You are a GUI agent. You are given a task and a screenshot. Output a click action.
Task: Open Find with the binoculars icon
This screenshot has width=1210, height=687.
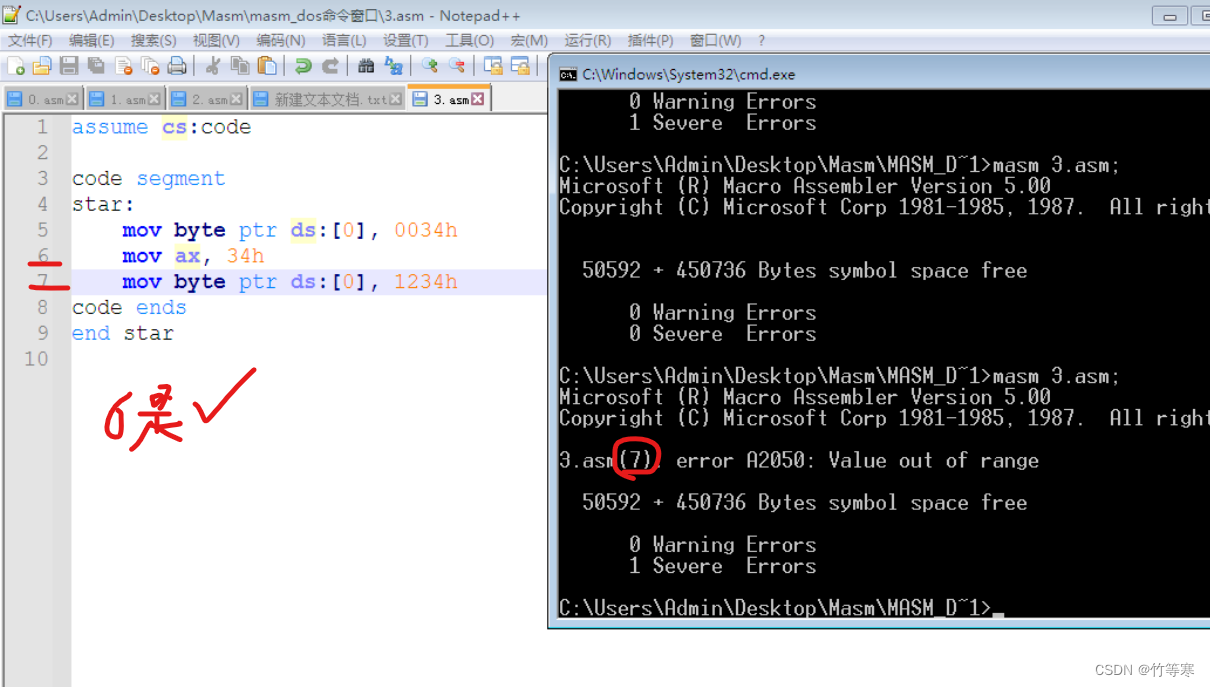(366, 66)
